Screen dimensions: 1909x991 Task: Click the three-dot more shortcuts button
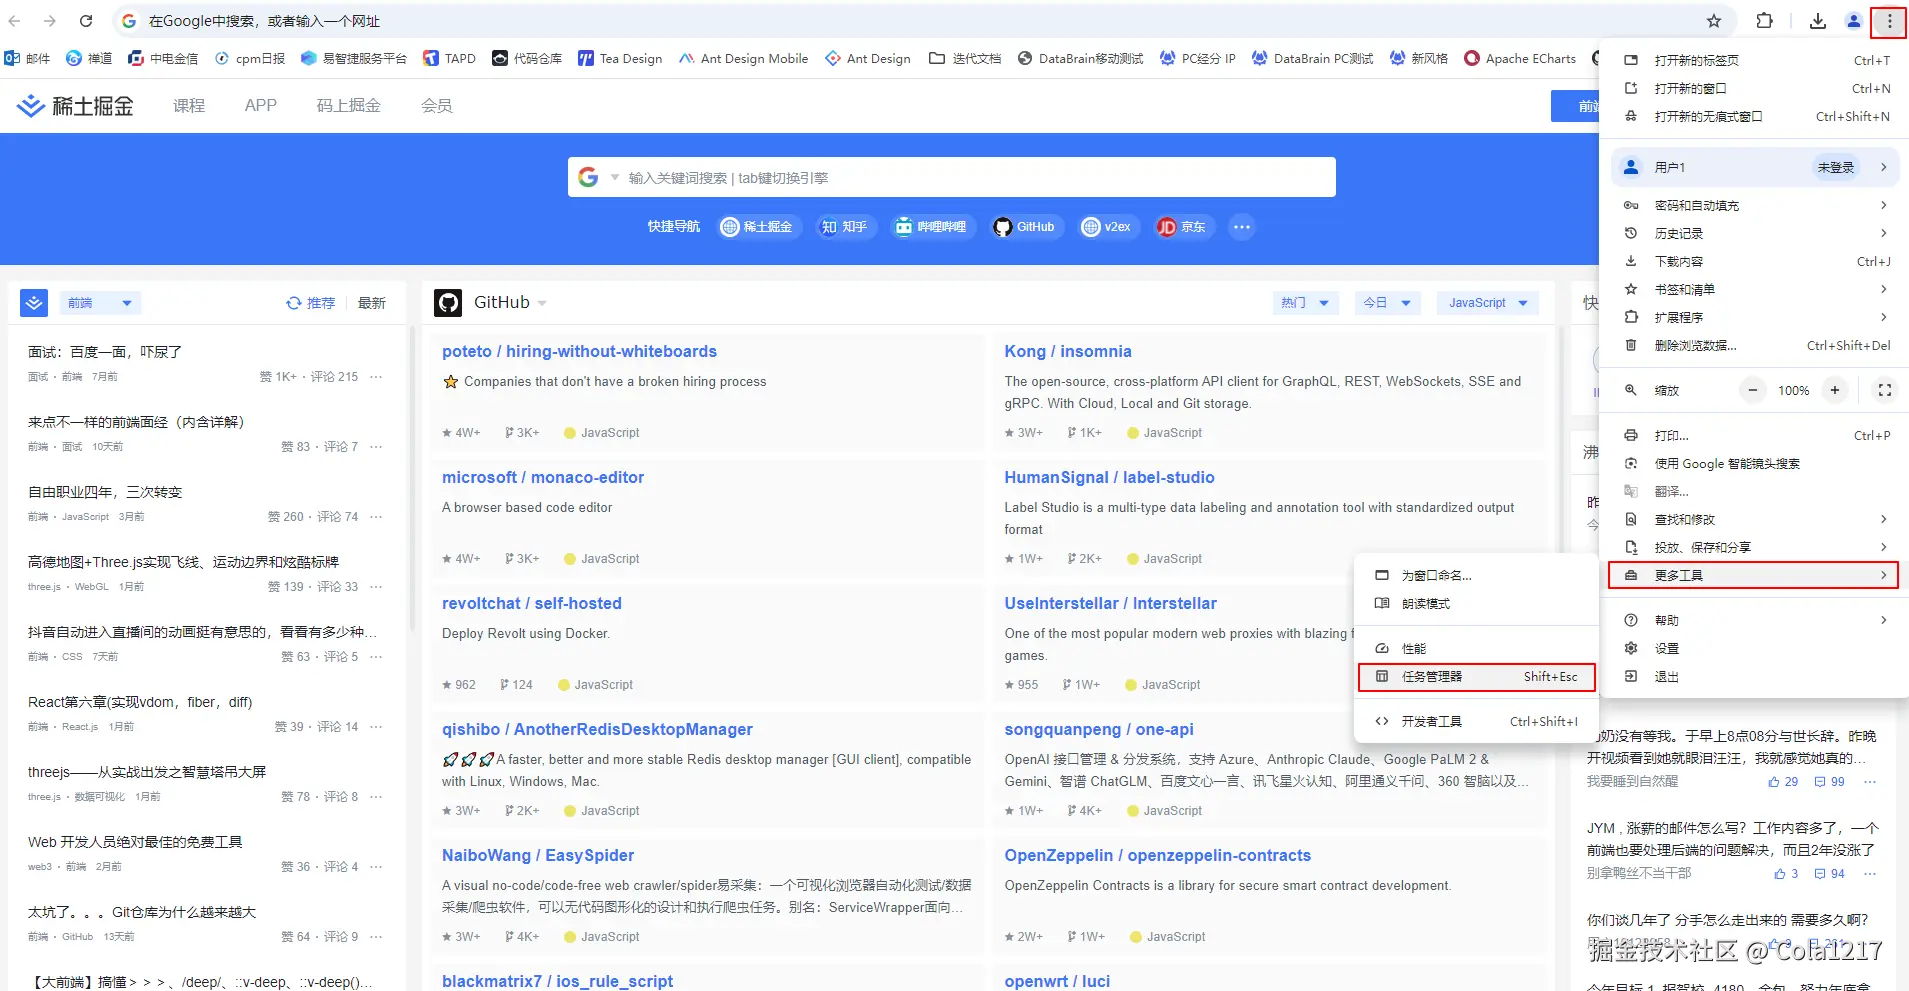pyautogui.click(x=1241, y=227)
